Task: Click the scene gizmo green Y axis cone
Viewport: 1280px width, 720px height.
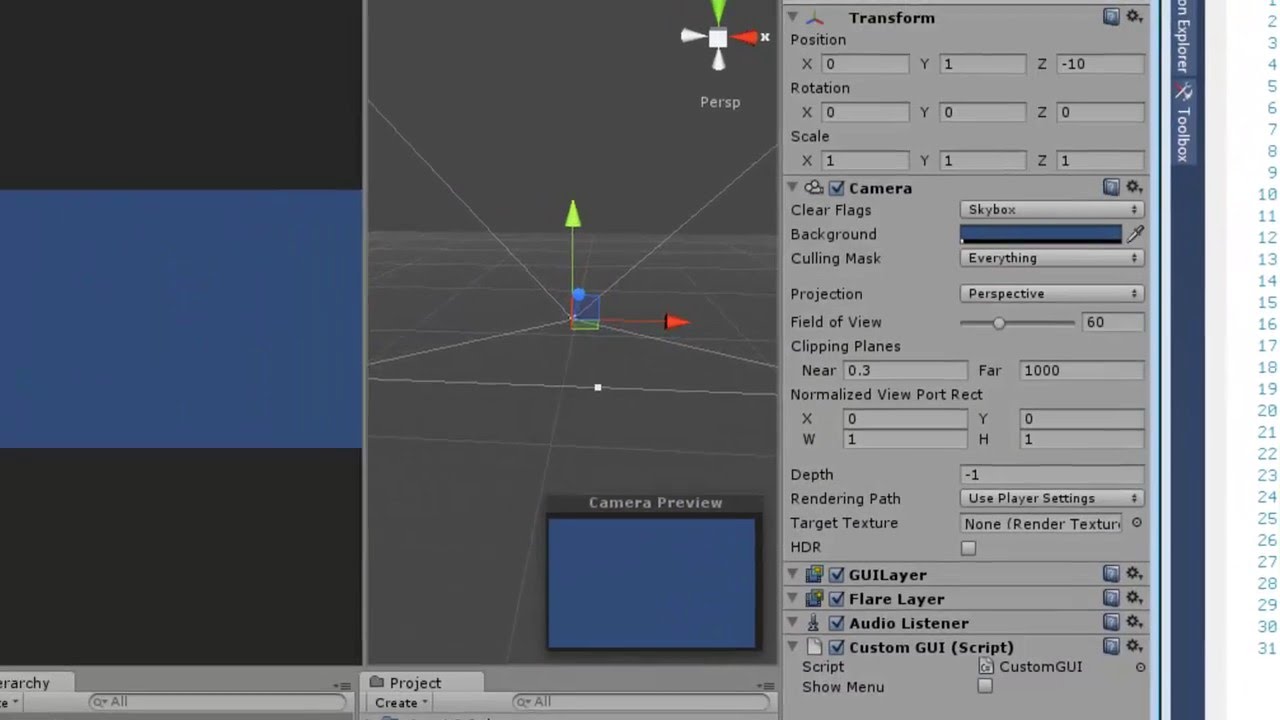Action: pos(718,12)
